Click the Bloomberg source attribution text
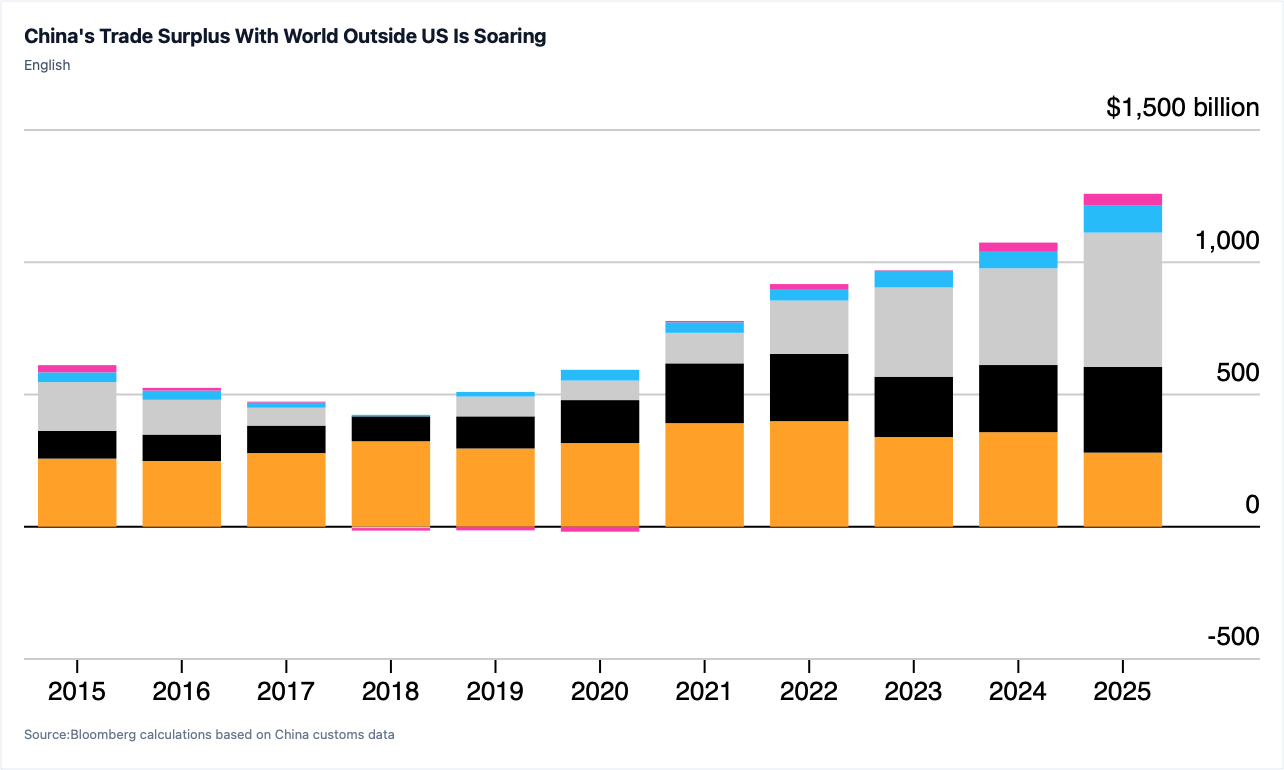 pyautogui.click(x=209, y=734)
